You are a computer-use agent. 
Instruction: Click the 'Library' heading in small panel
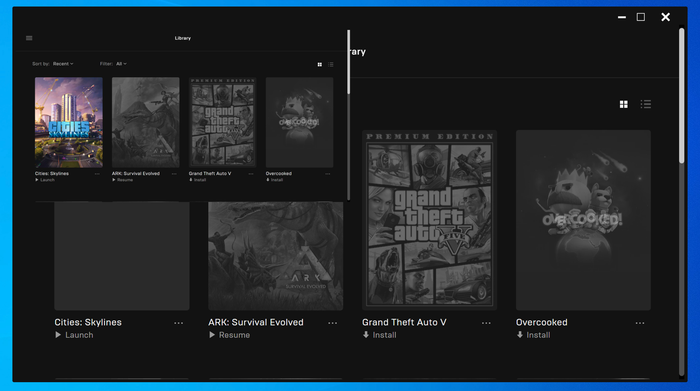pos(183,38)
